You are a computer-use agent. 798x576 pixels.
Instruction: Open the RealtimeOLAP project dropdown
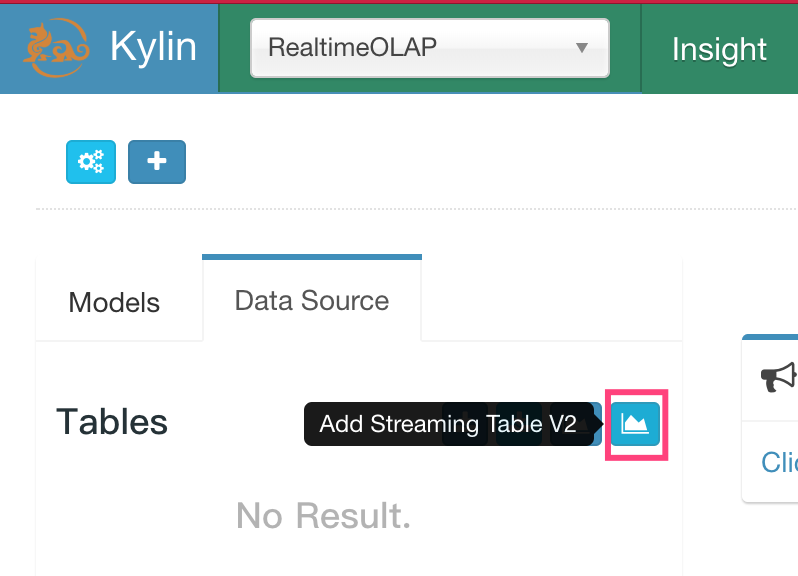coord(429,48)
